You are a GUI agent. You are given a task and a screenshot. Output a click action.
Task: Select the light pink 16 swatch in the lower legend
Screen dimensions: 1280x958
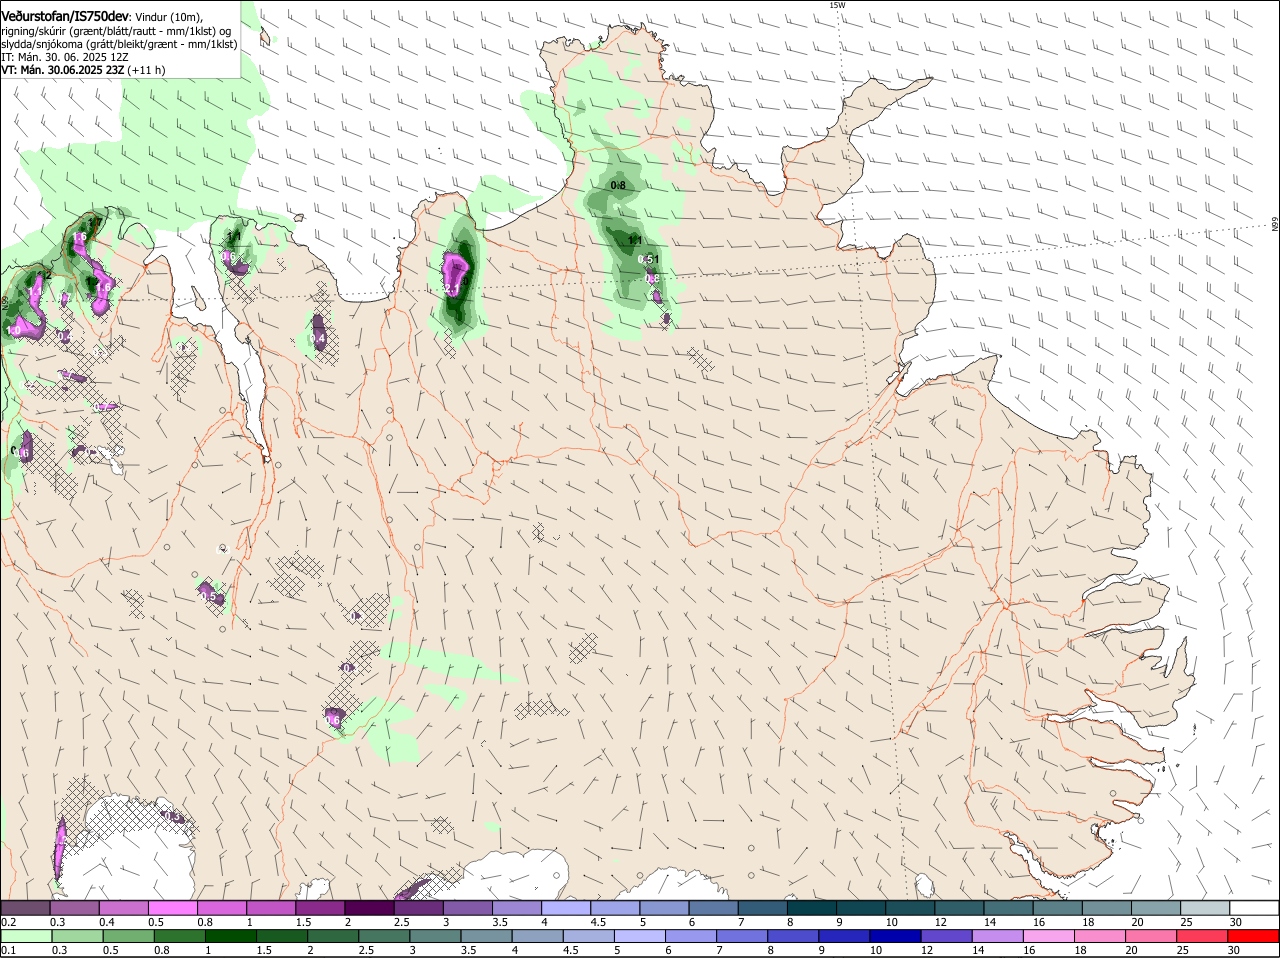pyautogui.click(x=1049, y=936)
